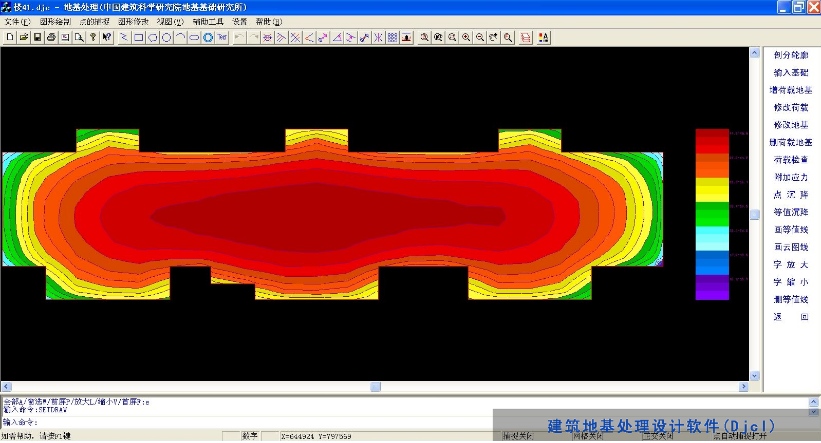Click the redo arrow icon
This screenshot has height=443, width=821.
coord(253,37)
